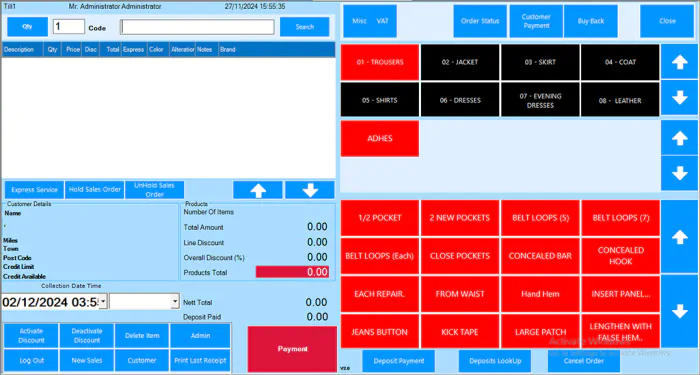Click Activate Discount
Screen dimensions: 700x375
tap(31, 336)
